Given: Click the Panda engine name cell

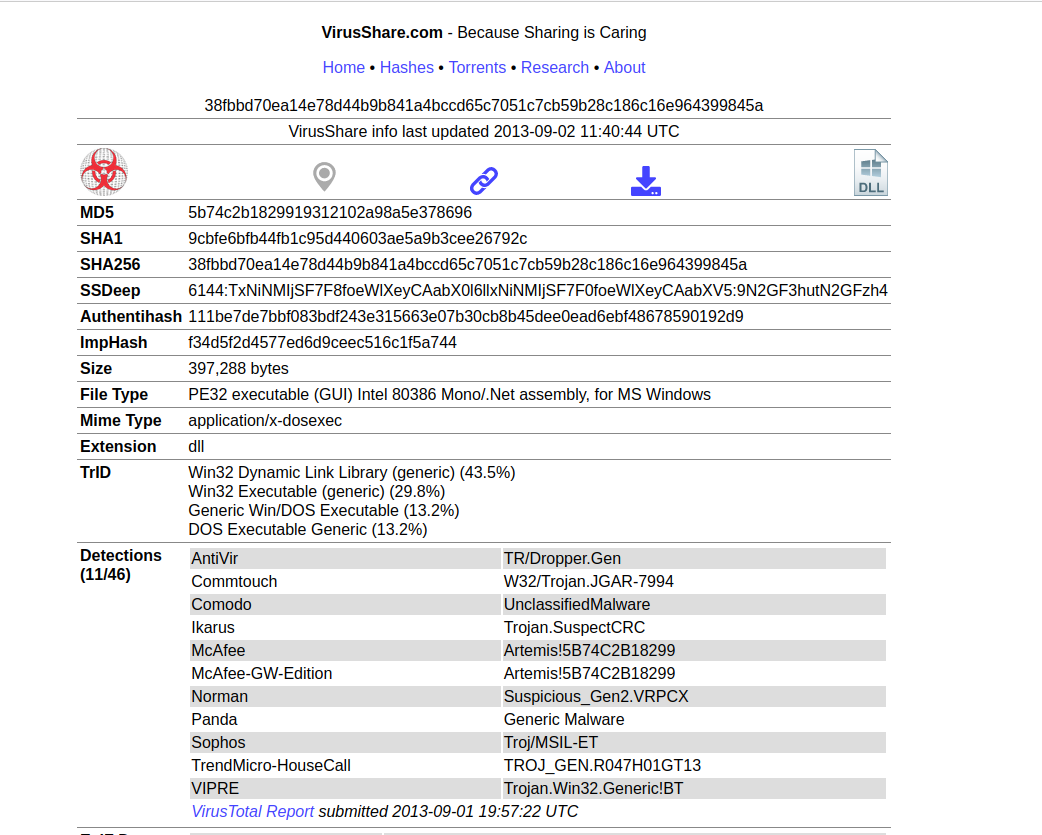Looking at the screenshot, I should click(x=345, y=719).
